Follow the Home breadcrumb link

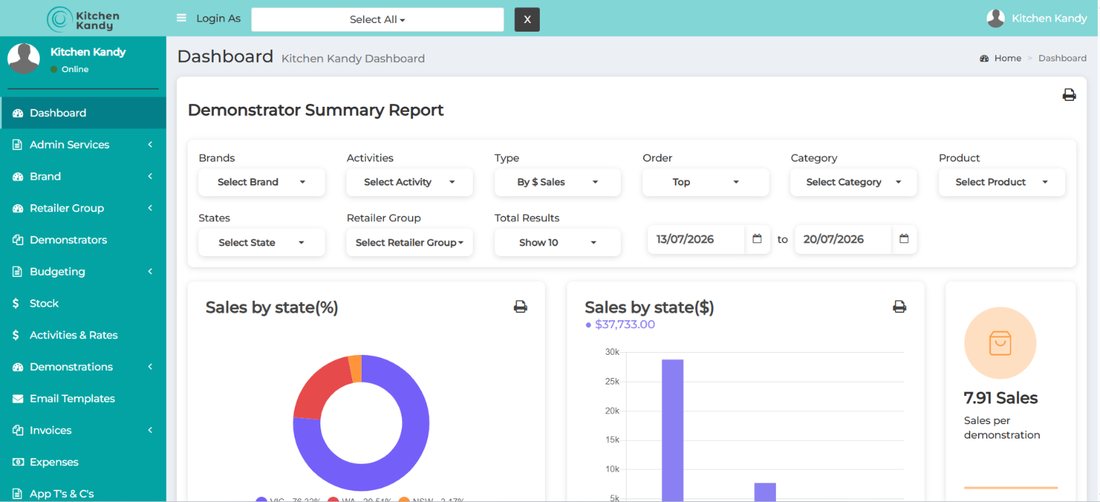(1007, 58)
